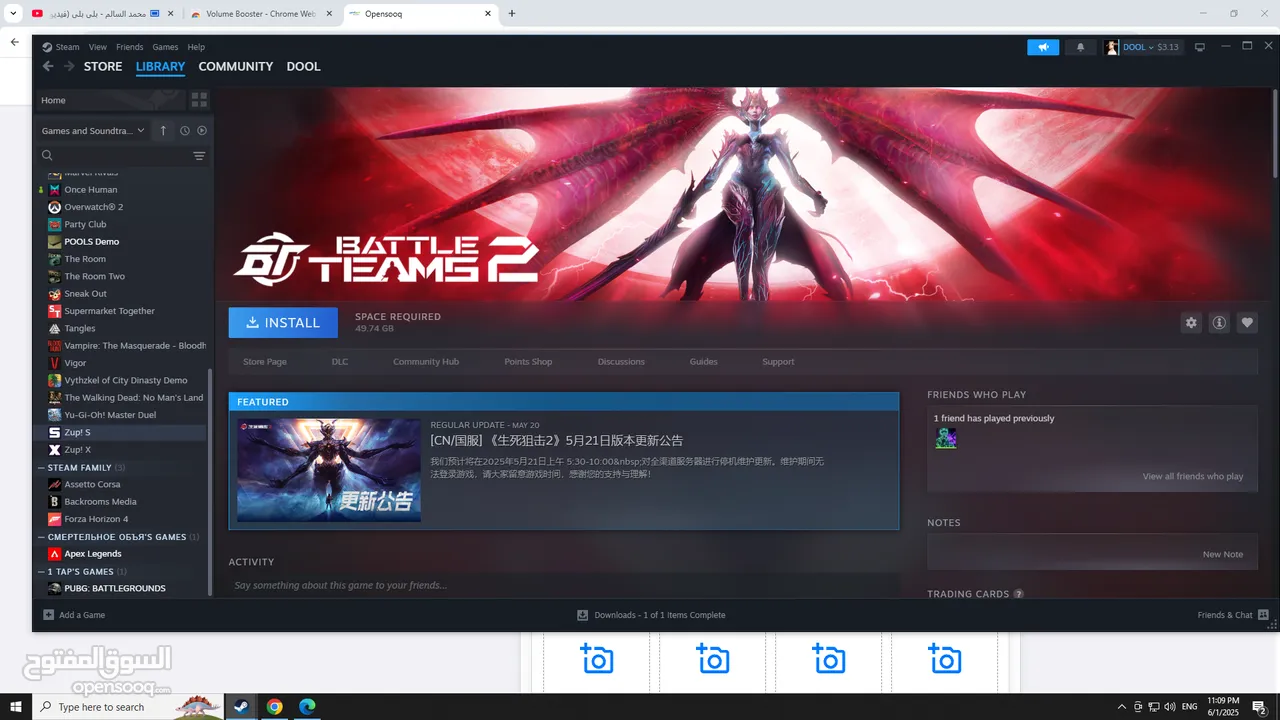This screenshot has width=1280, height=720.
Task: Select Apex Legends in the games list
Action: coord(93,554)
